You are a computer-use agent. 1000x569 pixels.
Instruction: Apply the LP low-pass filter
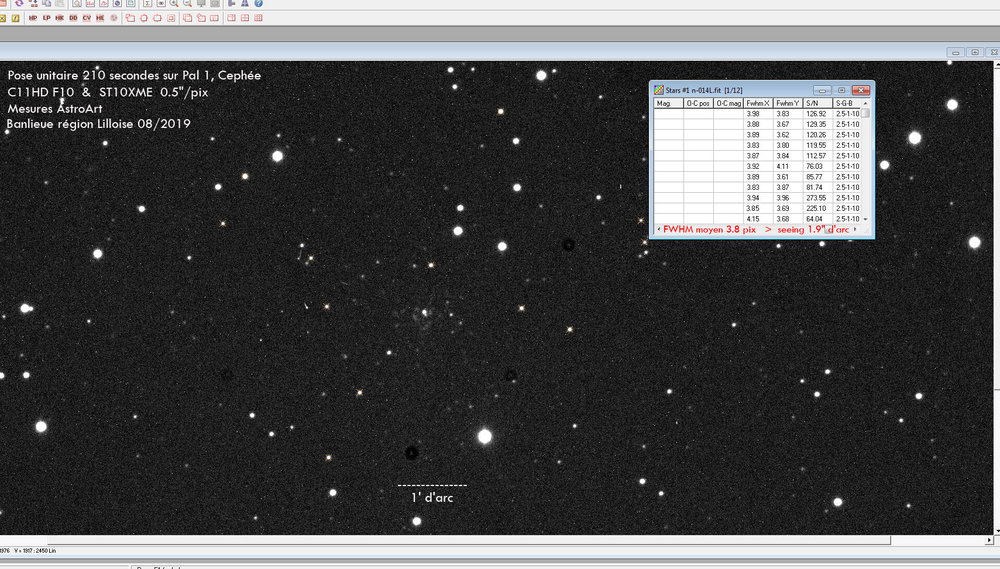(x=47, y=18)
